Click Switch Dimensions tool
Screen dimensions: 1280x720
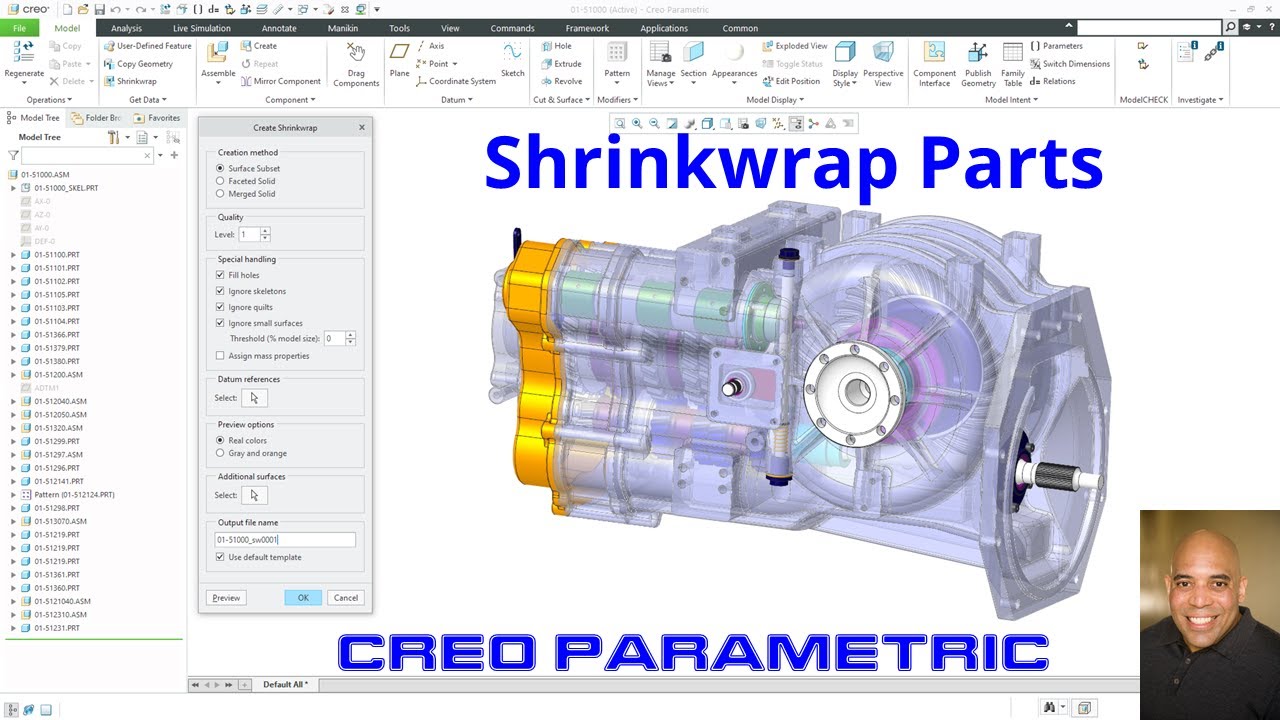coord(1069,64)
